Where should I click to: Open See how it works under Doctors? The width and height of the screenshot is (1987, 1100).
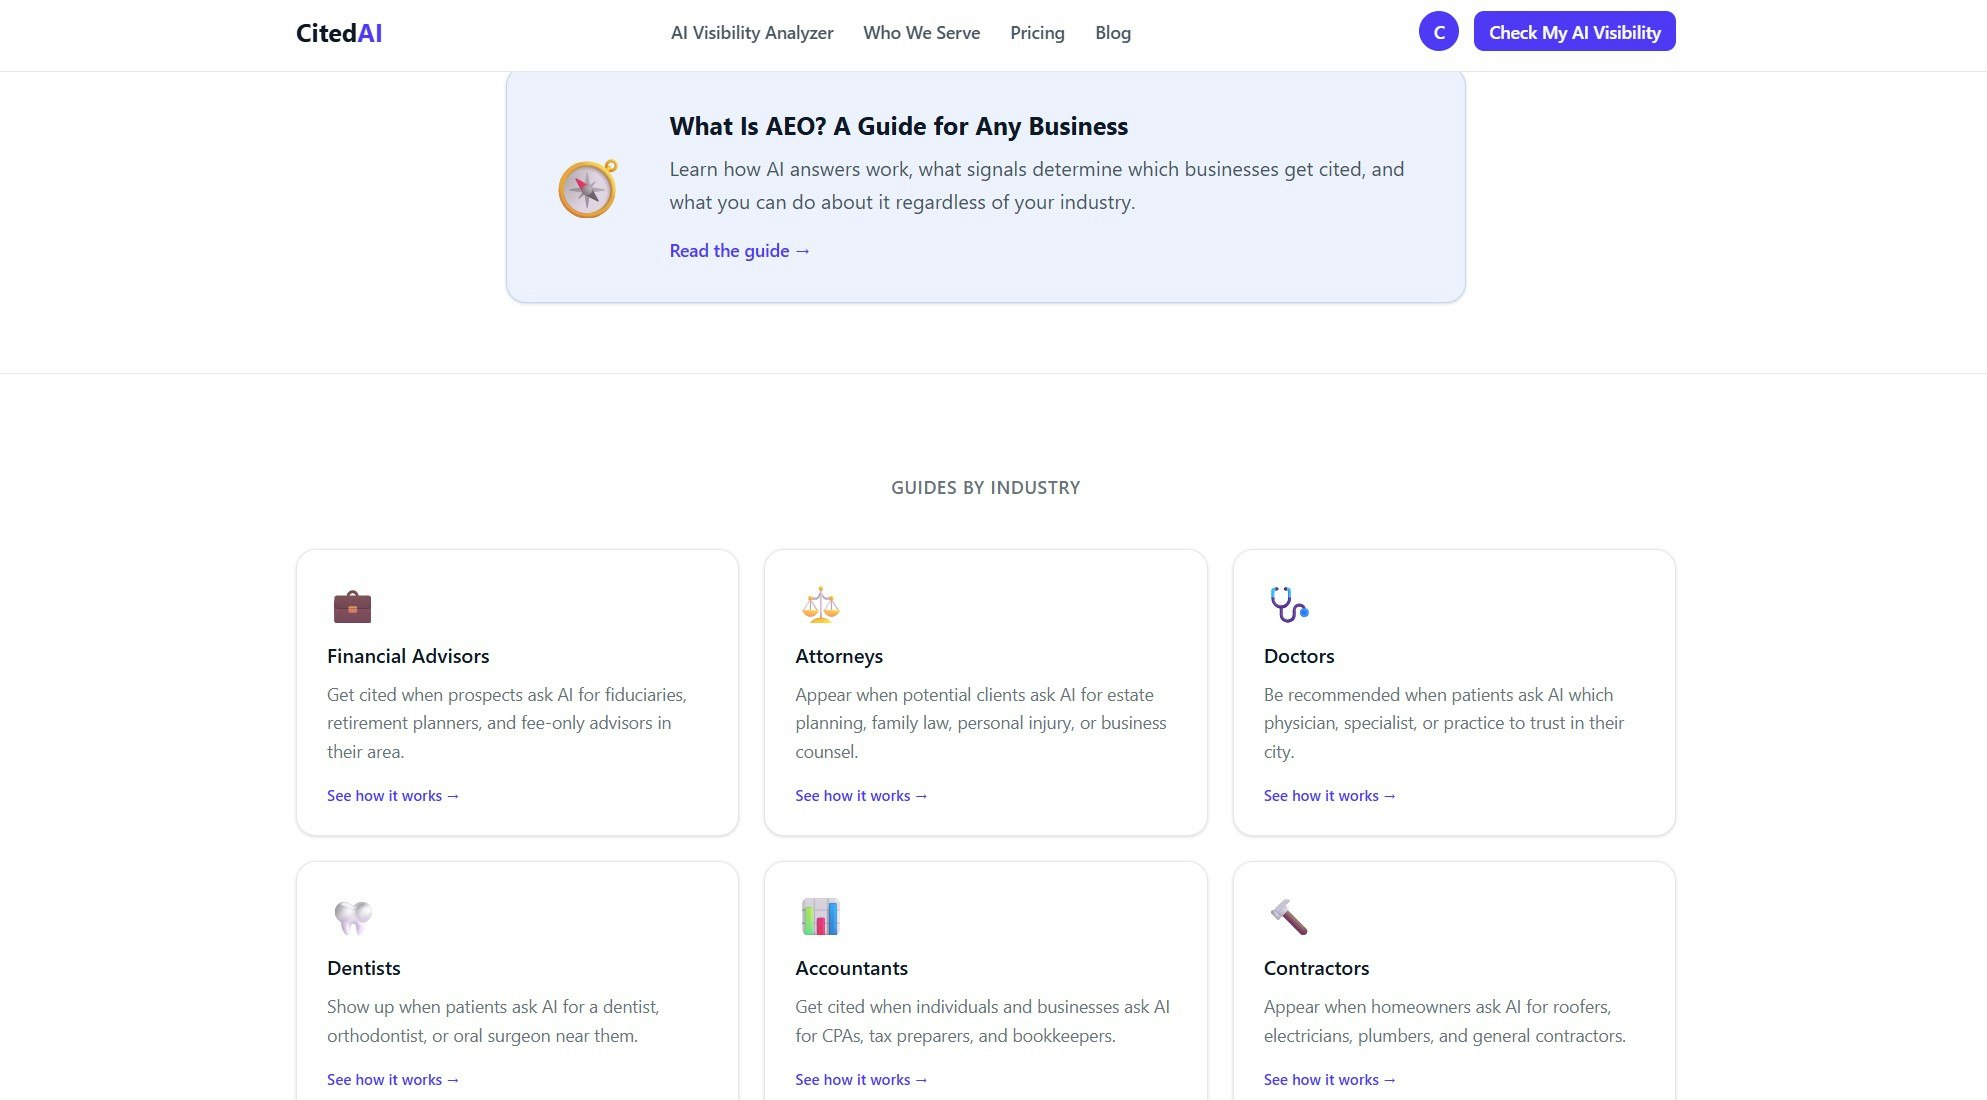click(1329, 795)
